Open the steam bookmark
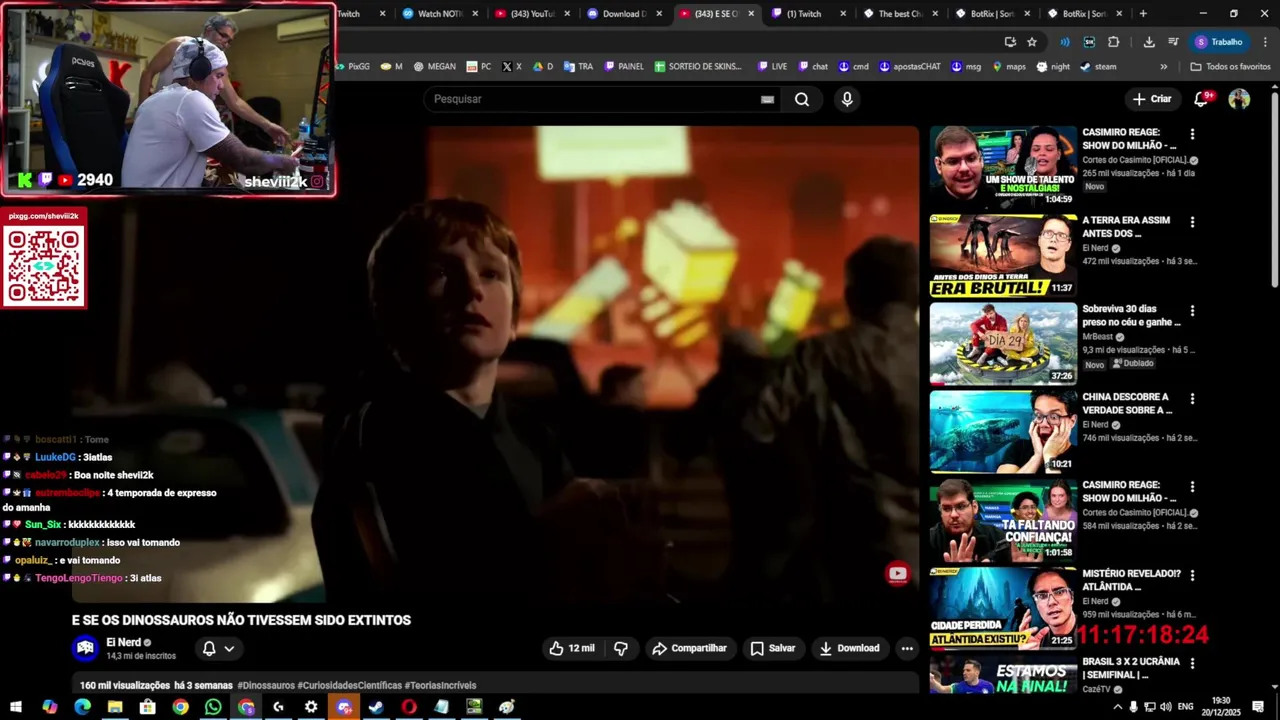 click(1097, 67)
